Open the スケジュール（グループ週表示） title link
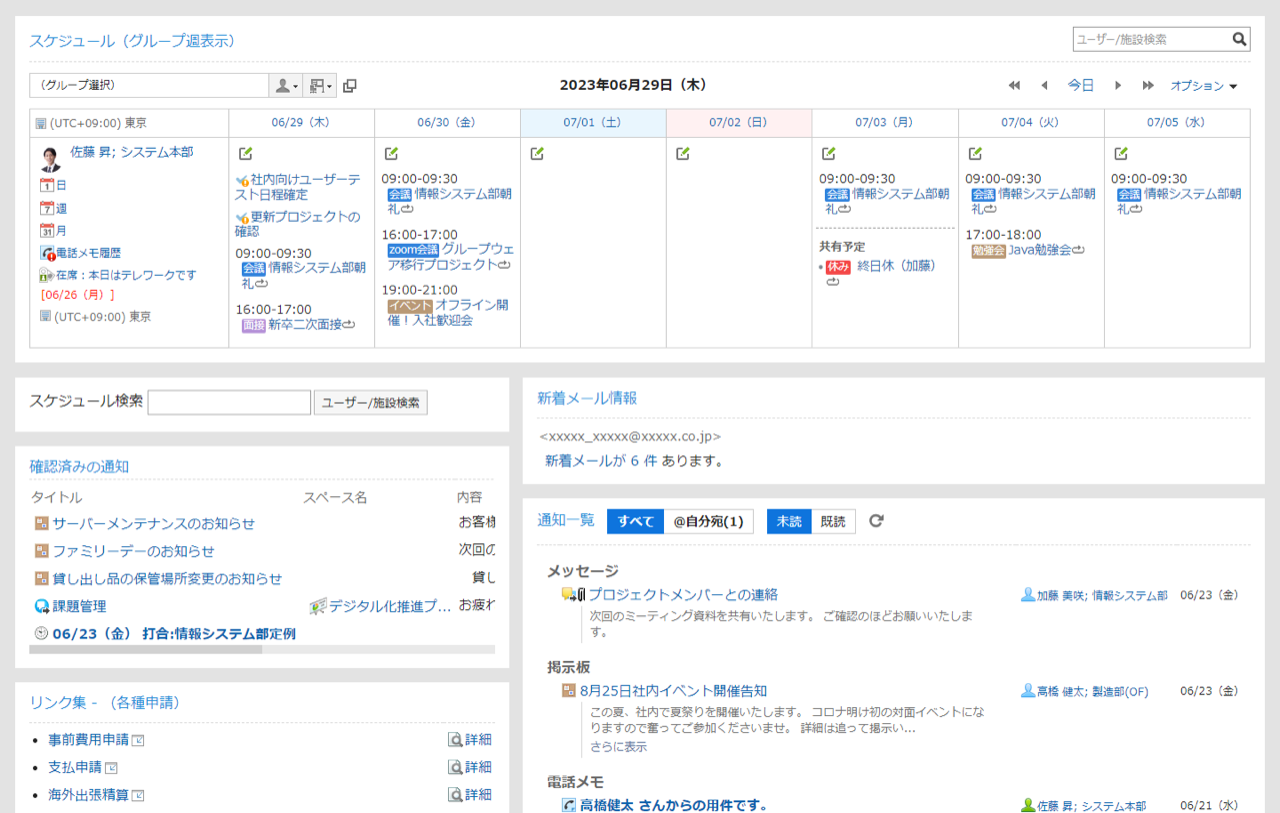1280x813 pixels. point(132,41)
